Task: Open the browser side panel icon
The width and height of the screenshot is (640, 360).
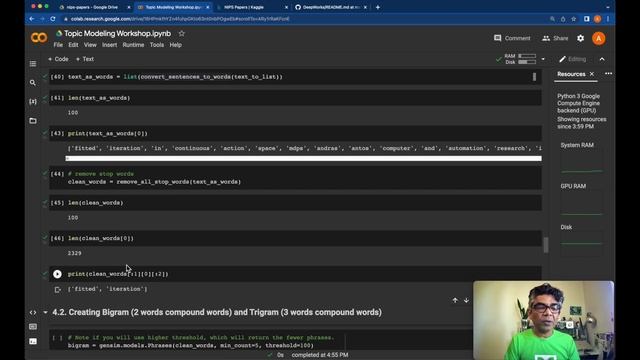Action: click(587, 19)
